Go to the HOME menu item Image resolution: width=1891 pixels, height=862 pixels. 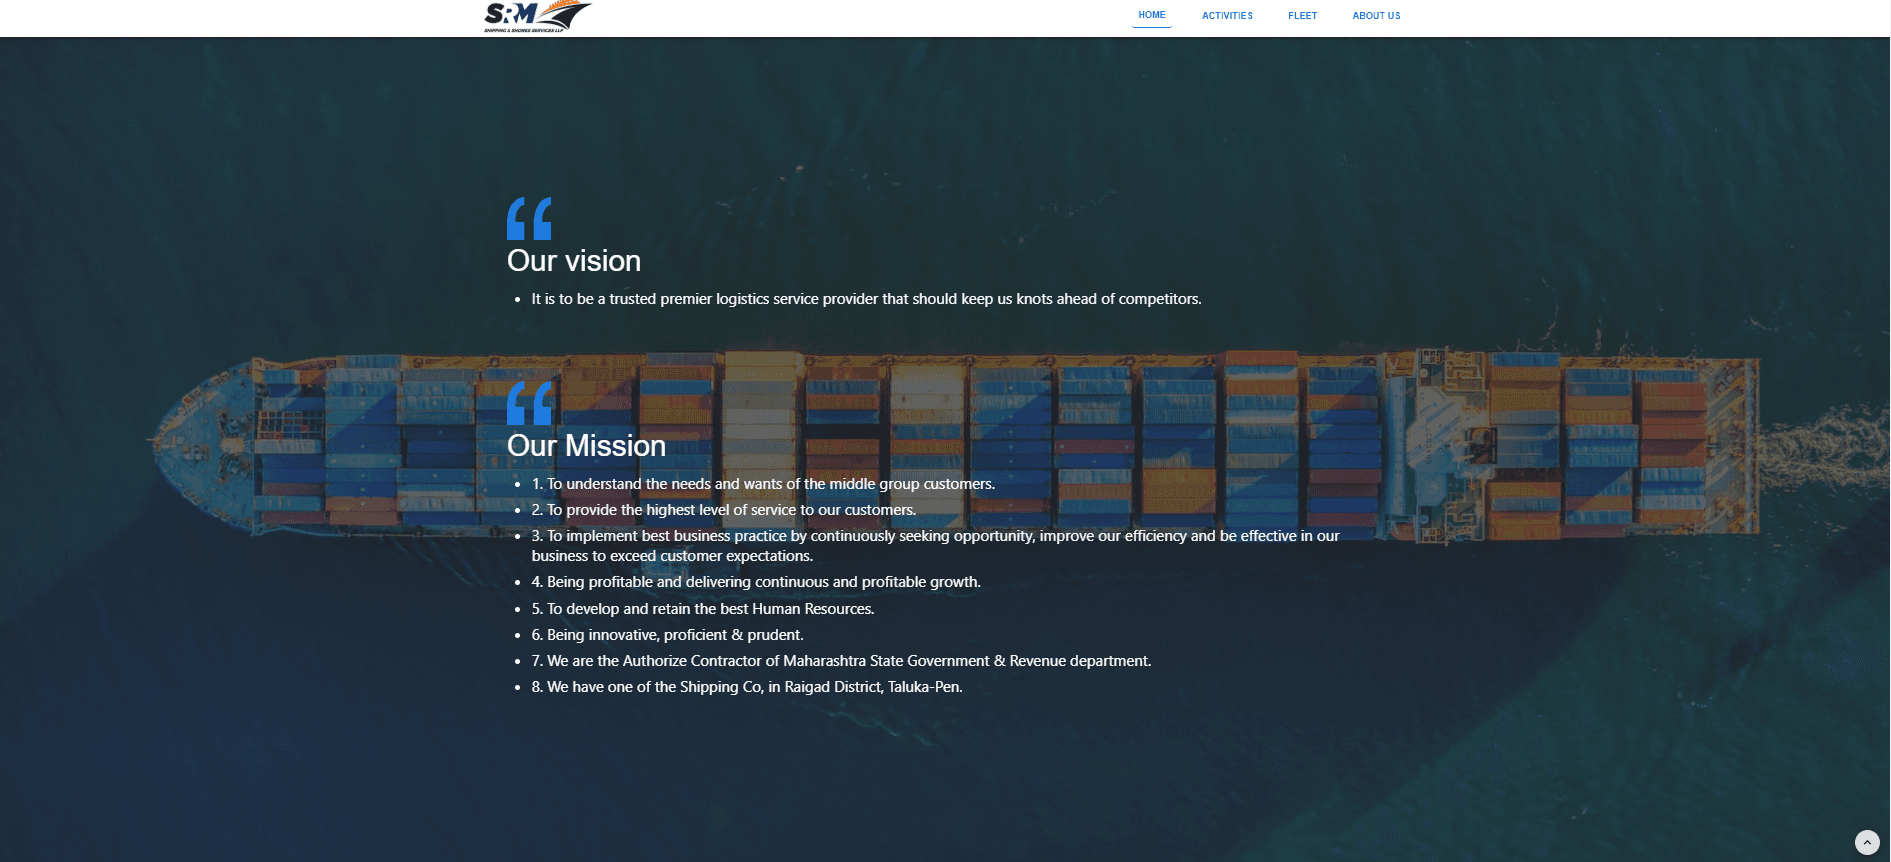tap(1151, 15)
